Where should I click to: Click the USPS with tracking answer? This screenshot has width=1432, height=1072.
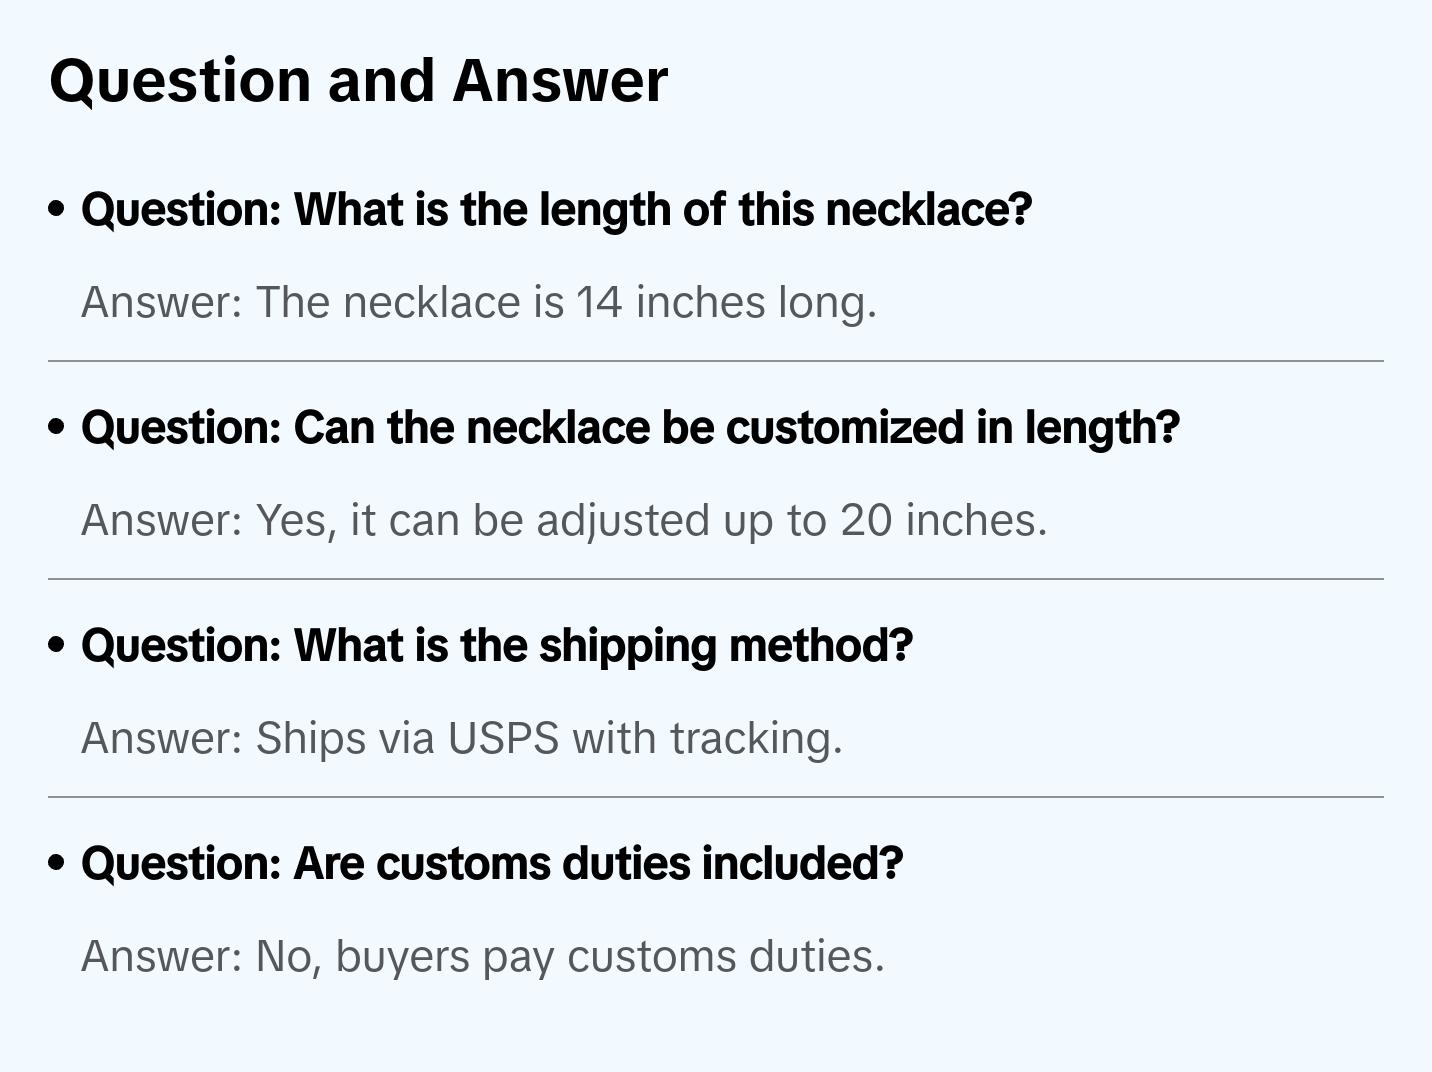[462, 738]
